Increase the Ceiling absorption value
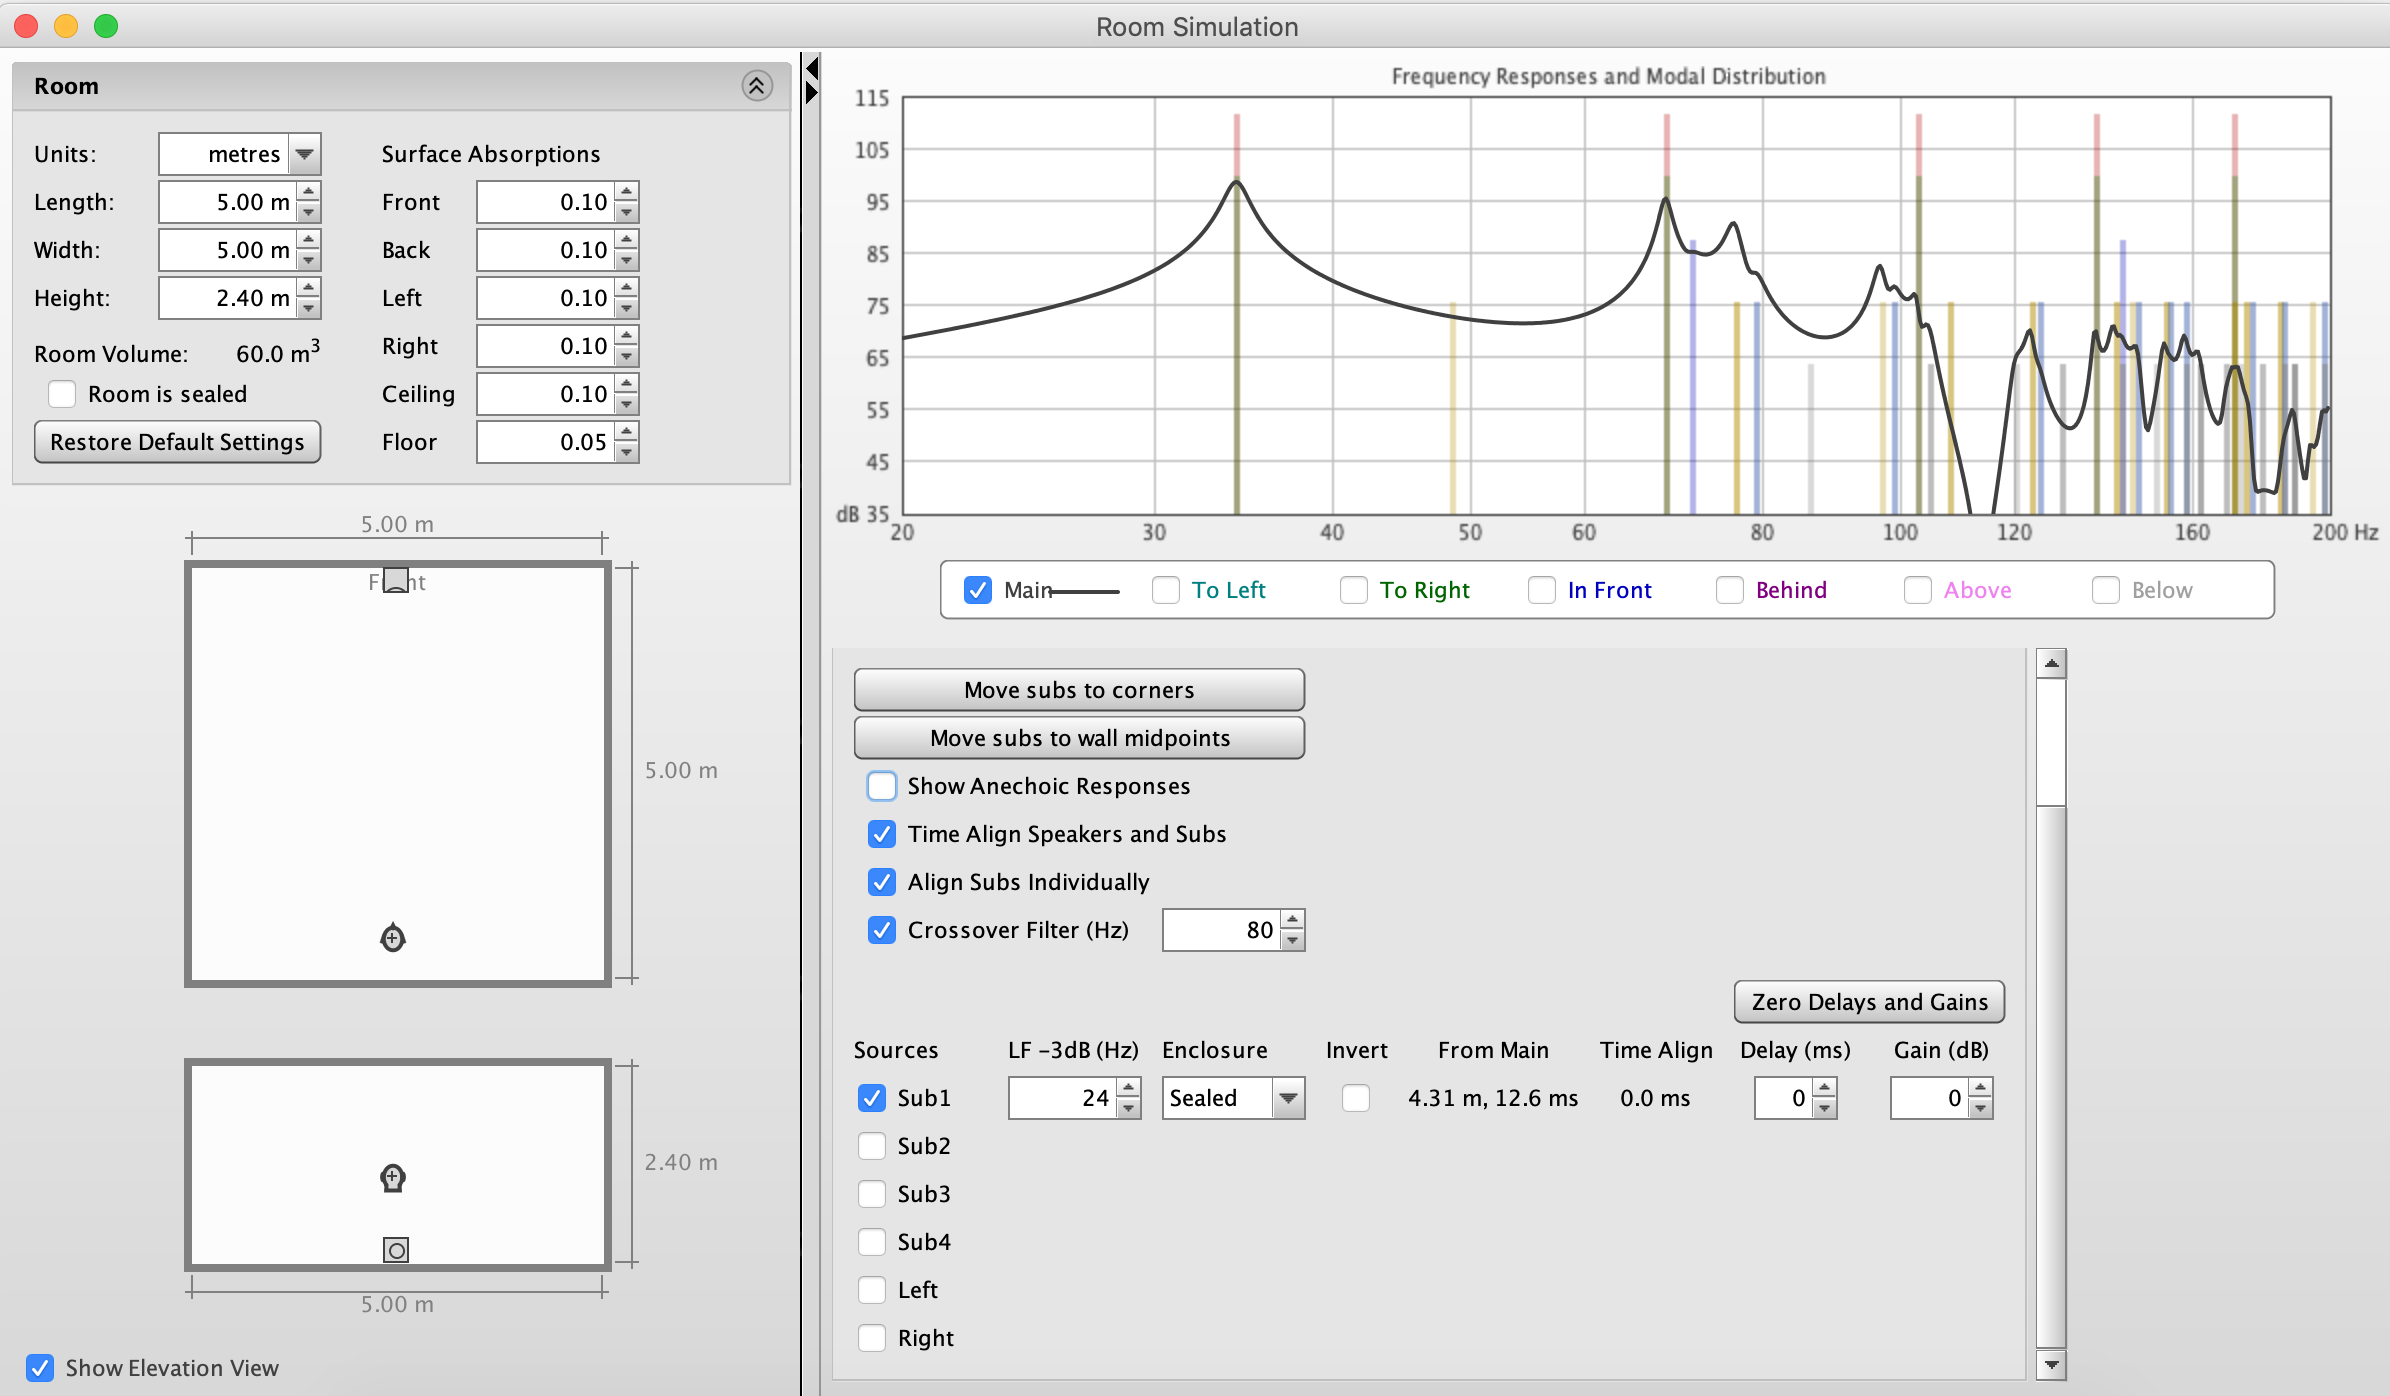Screen dimensions: 2390x1396 click(x=627, y=383)
